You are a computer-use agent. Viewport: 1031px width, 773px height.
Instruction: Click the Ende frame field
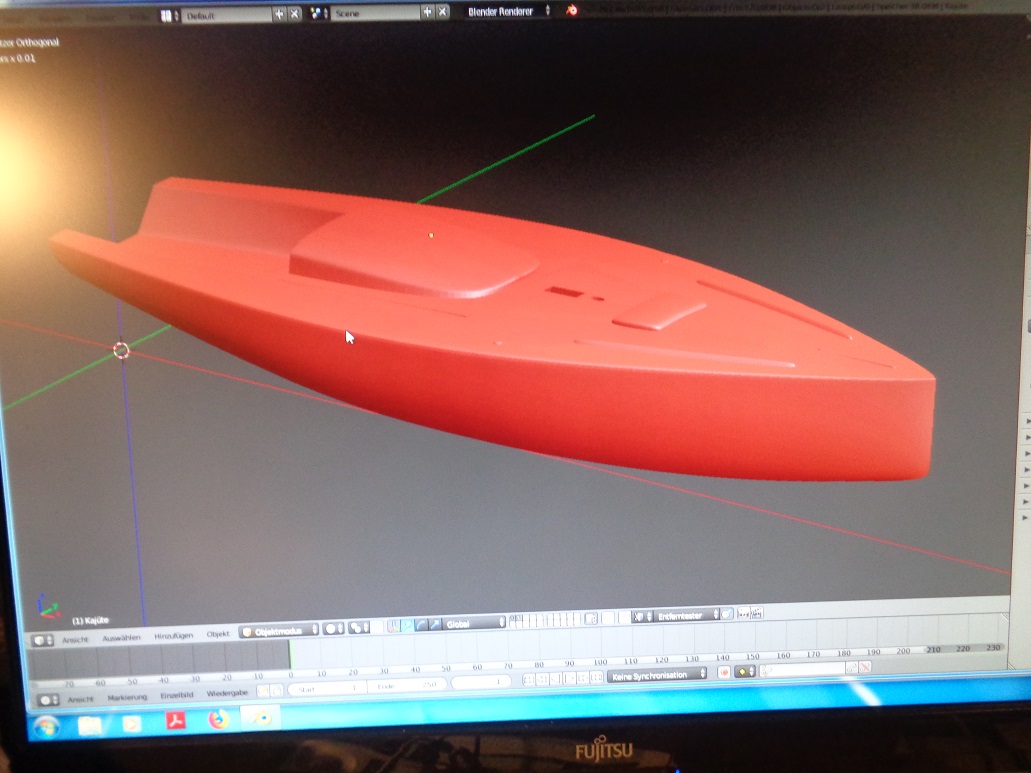pyautogui.click(x=407, y=685)
